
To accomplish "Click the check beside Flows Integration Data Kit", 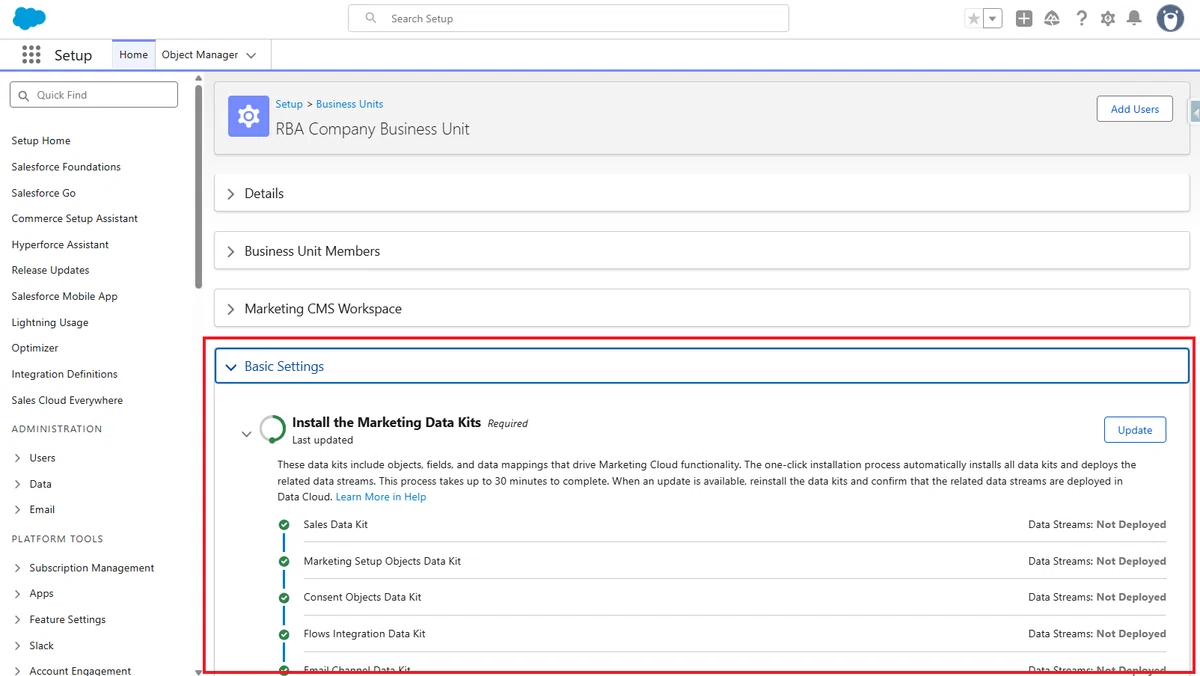I will coord(284,634).
